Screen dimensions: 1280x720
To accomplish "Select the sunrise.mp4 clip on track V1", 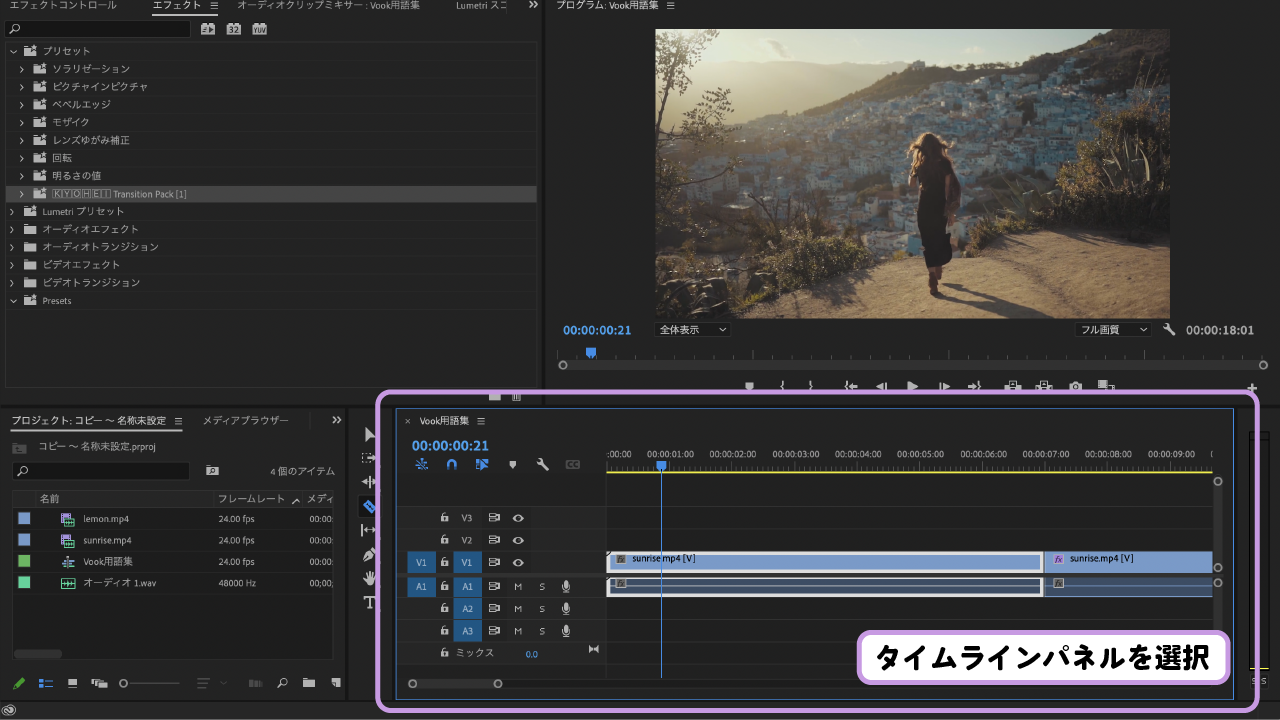I will tap(820, 561).
